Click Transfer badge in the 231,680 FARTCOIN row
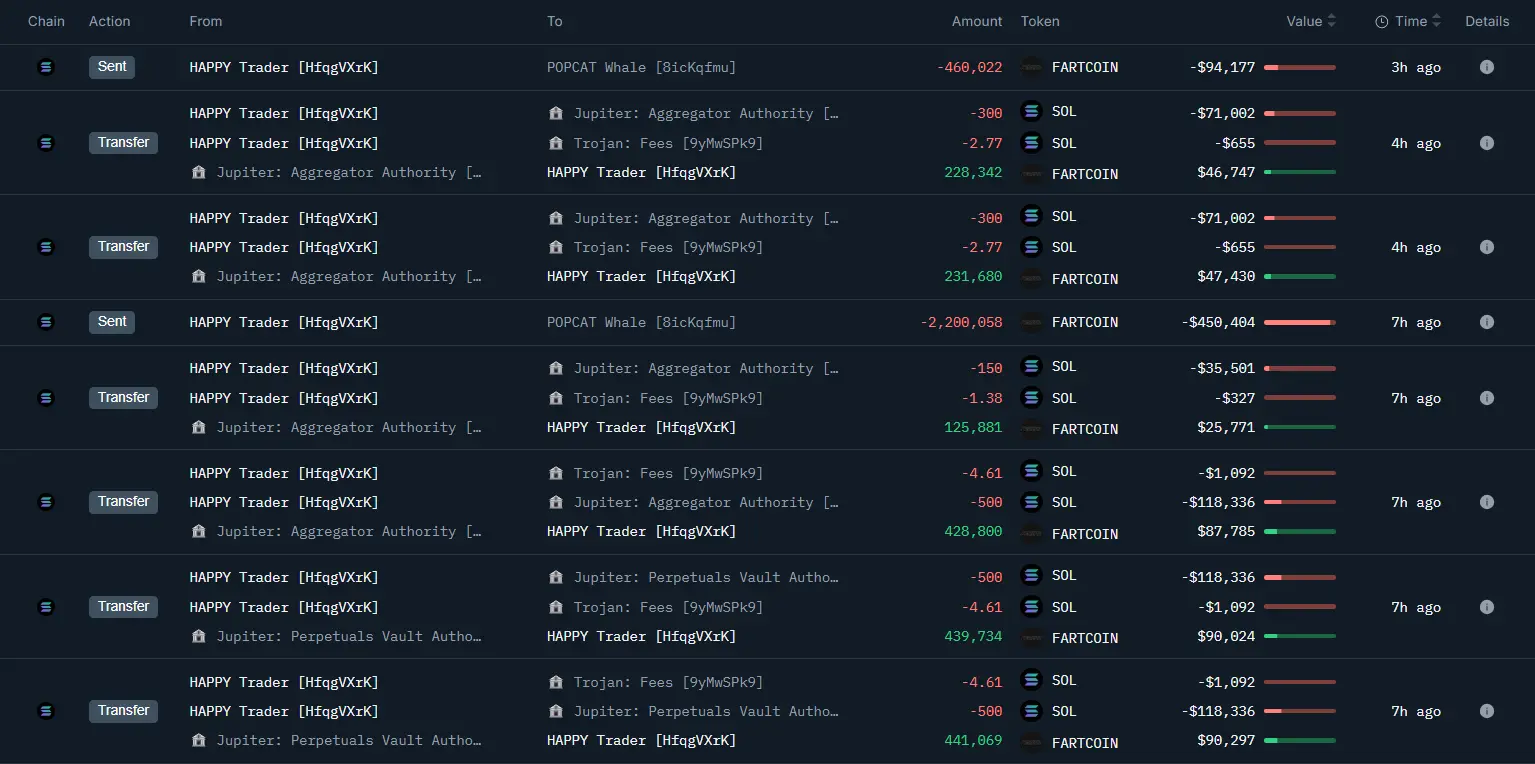 point(123,247)
